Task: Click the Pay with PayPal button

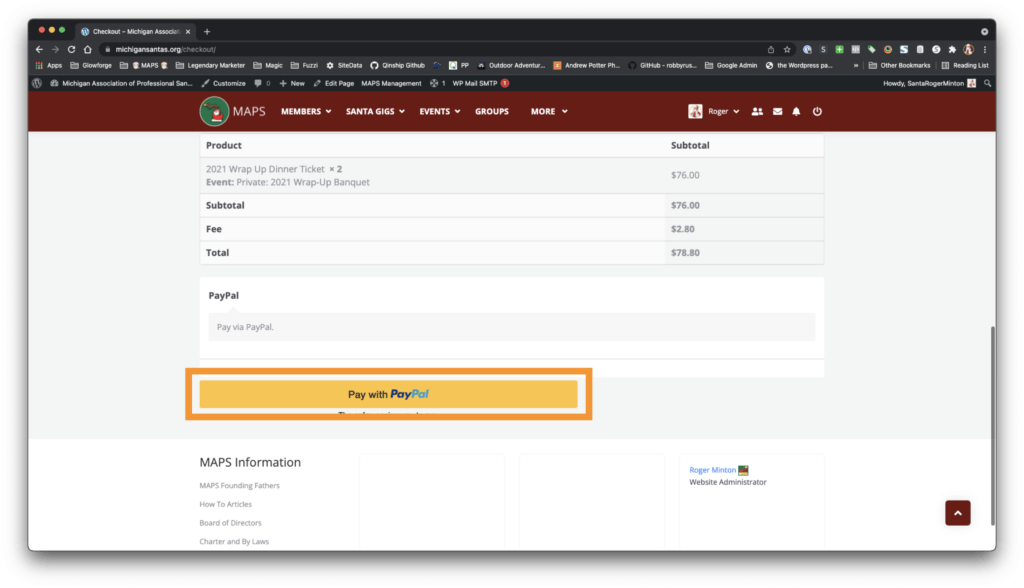Action: [x=389, y=394]
